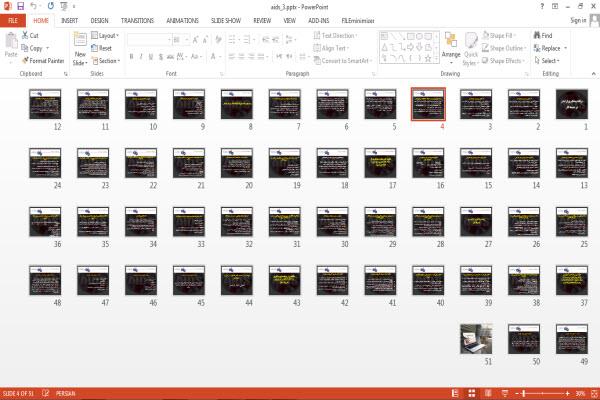Expand Shape Fill dropdown
Viewport: 600px width, 400px height.
[498, 35]
